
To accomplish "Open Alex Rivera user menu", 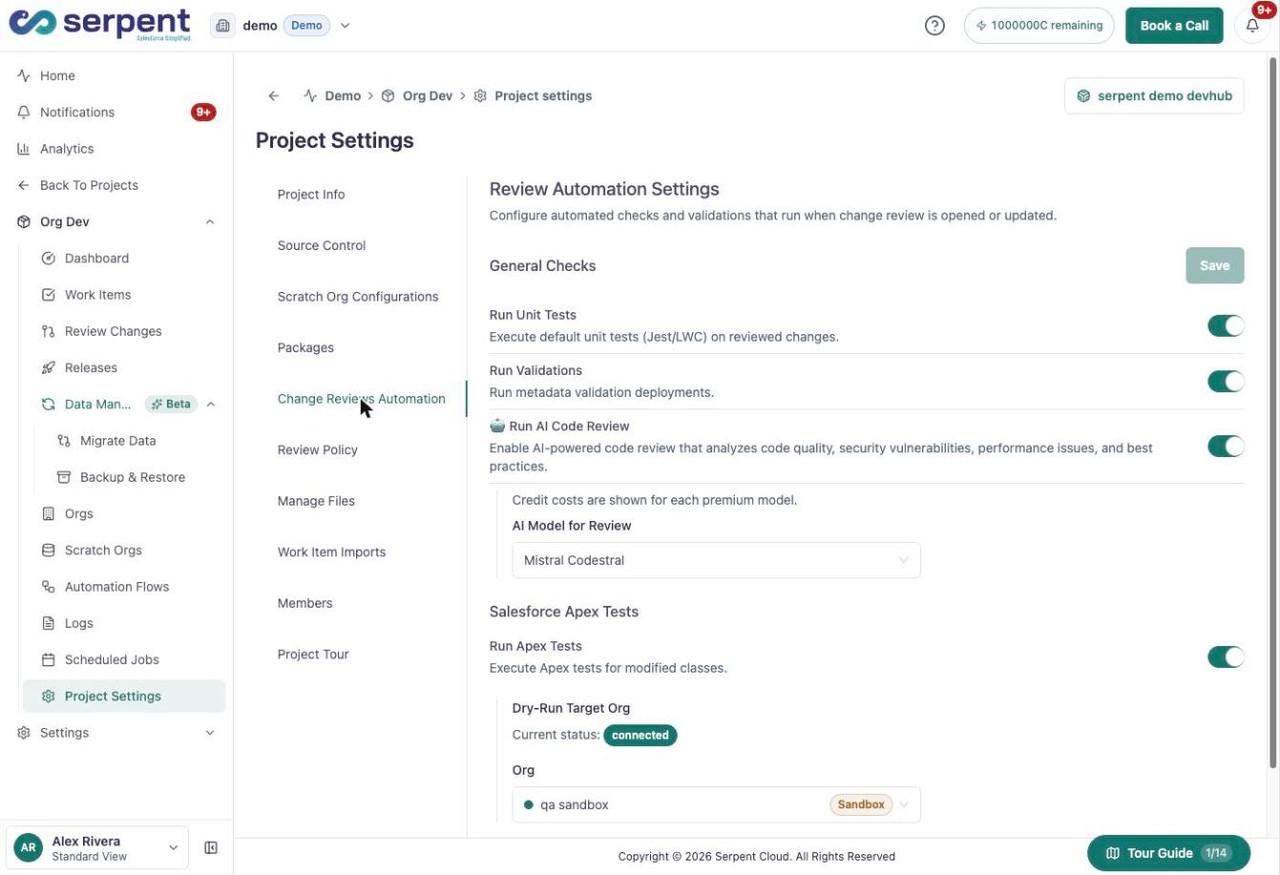I will (97, 848).
